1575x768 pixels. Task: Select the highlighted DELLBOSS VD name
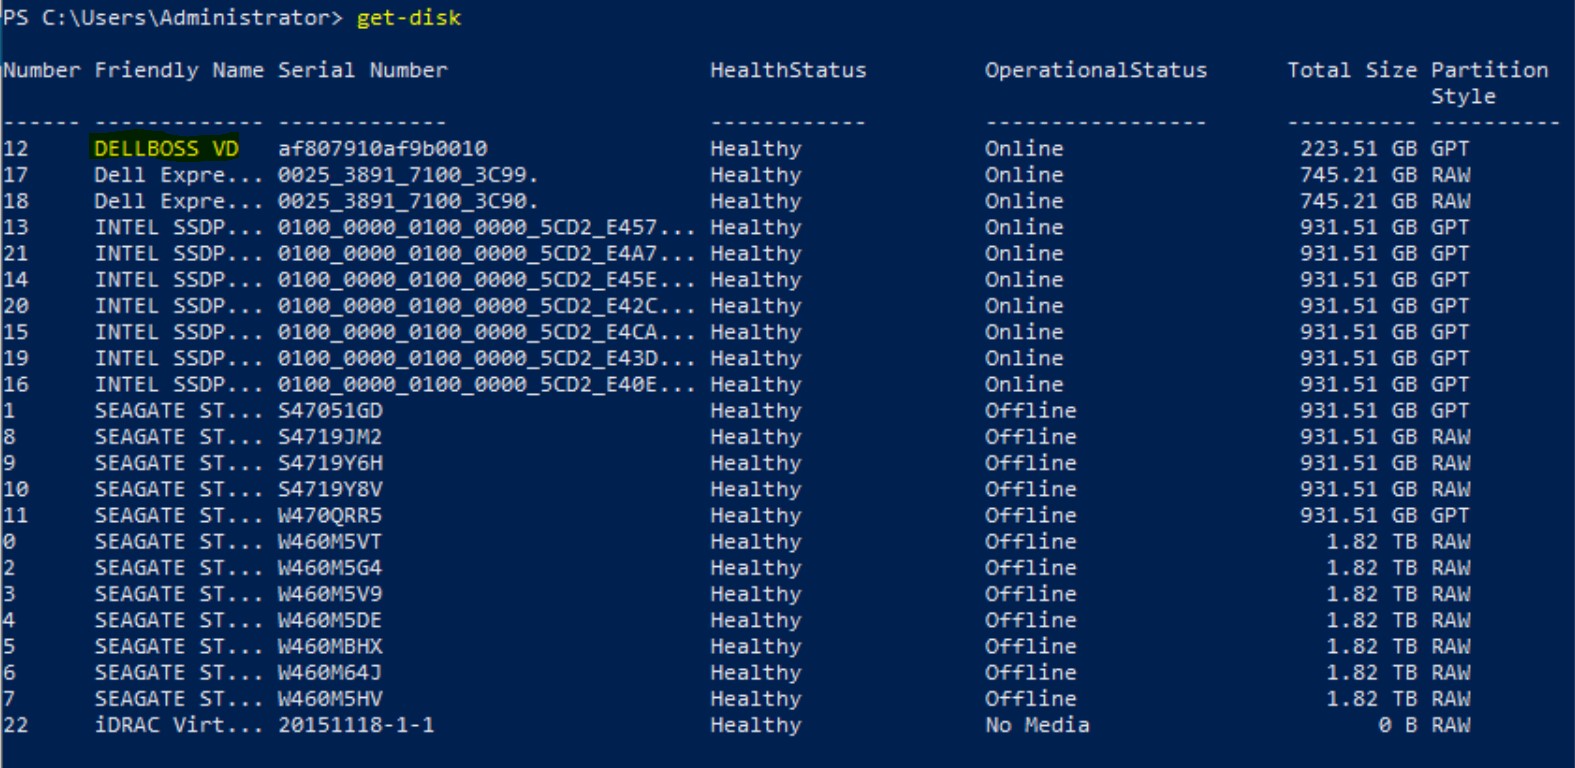[166, 149]
